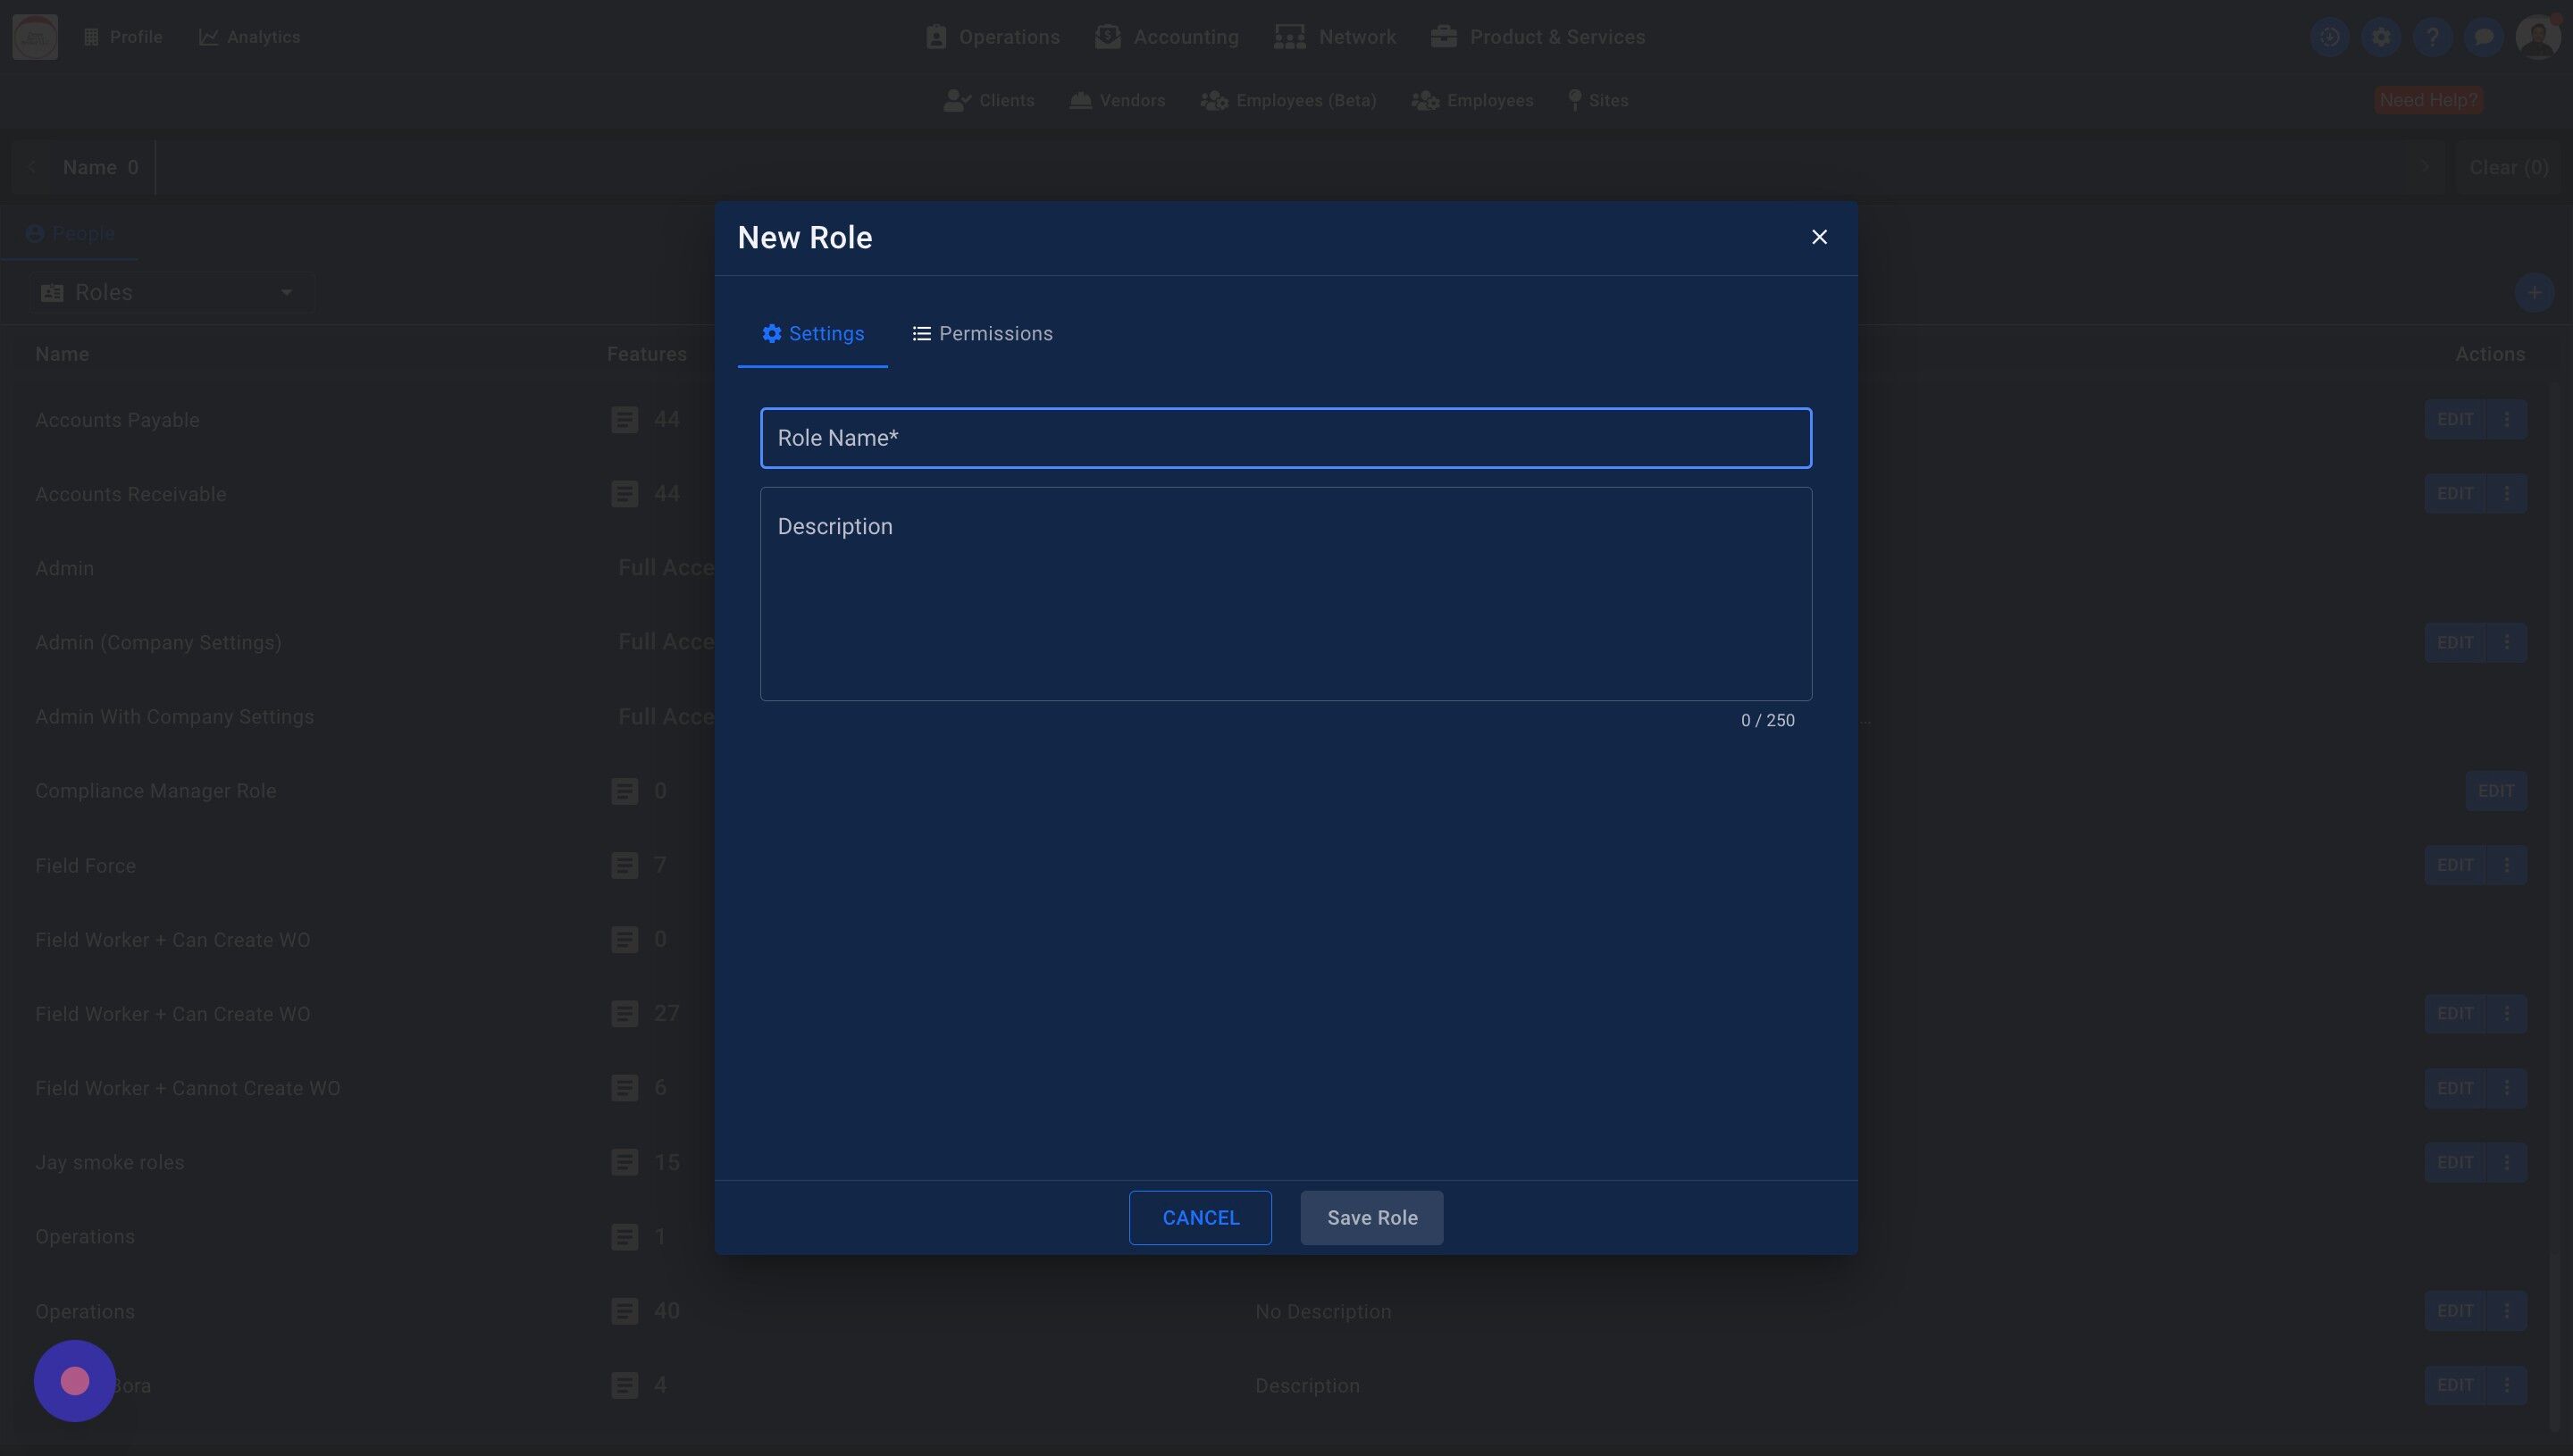
Task: Open the Operations menu in the top bar
Action: [992, 37]
